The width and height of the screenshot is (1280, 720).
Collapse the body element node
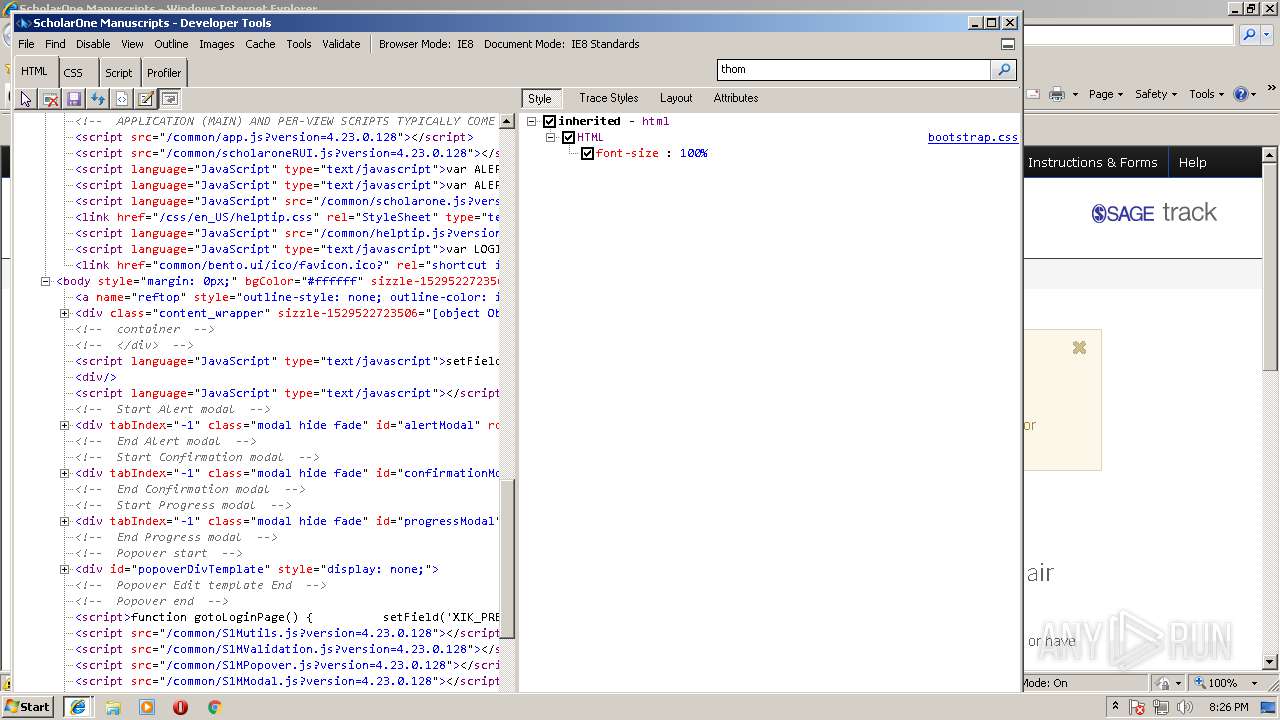[x=45, y=281]
